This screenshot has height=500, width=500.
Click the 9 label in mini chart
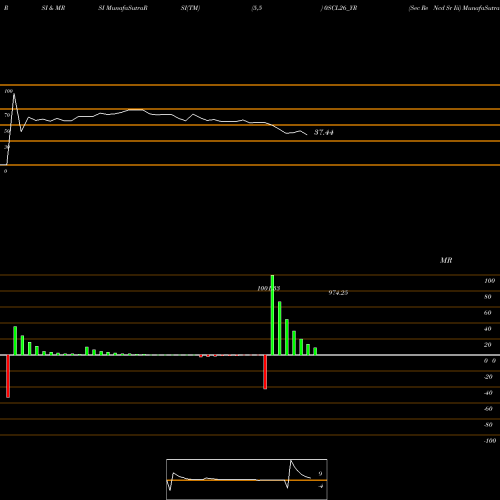(x=320, y=474)
